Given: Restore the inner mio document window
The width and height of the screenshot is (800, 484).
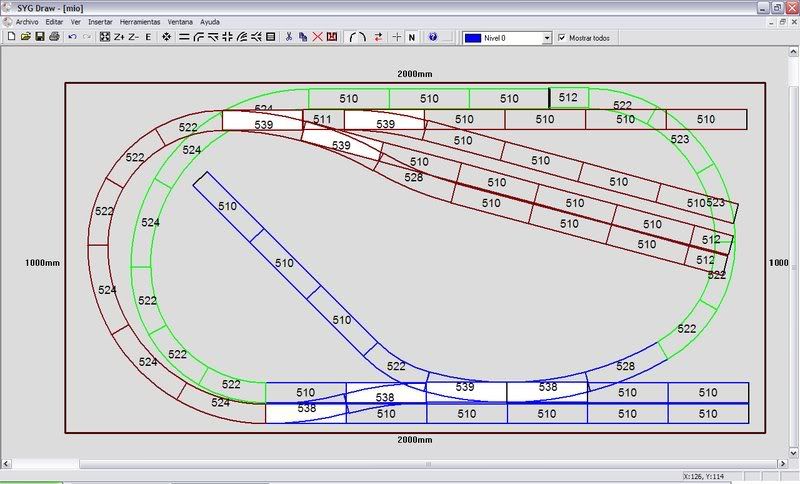Looking at the screenshot, I should pyautogui.click(x=783, y=22).
